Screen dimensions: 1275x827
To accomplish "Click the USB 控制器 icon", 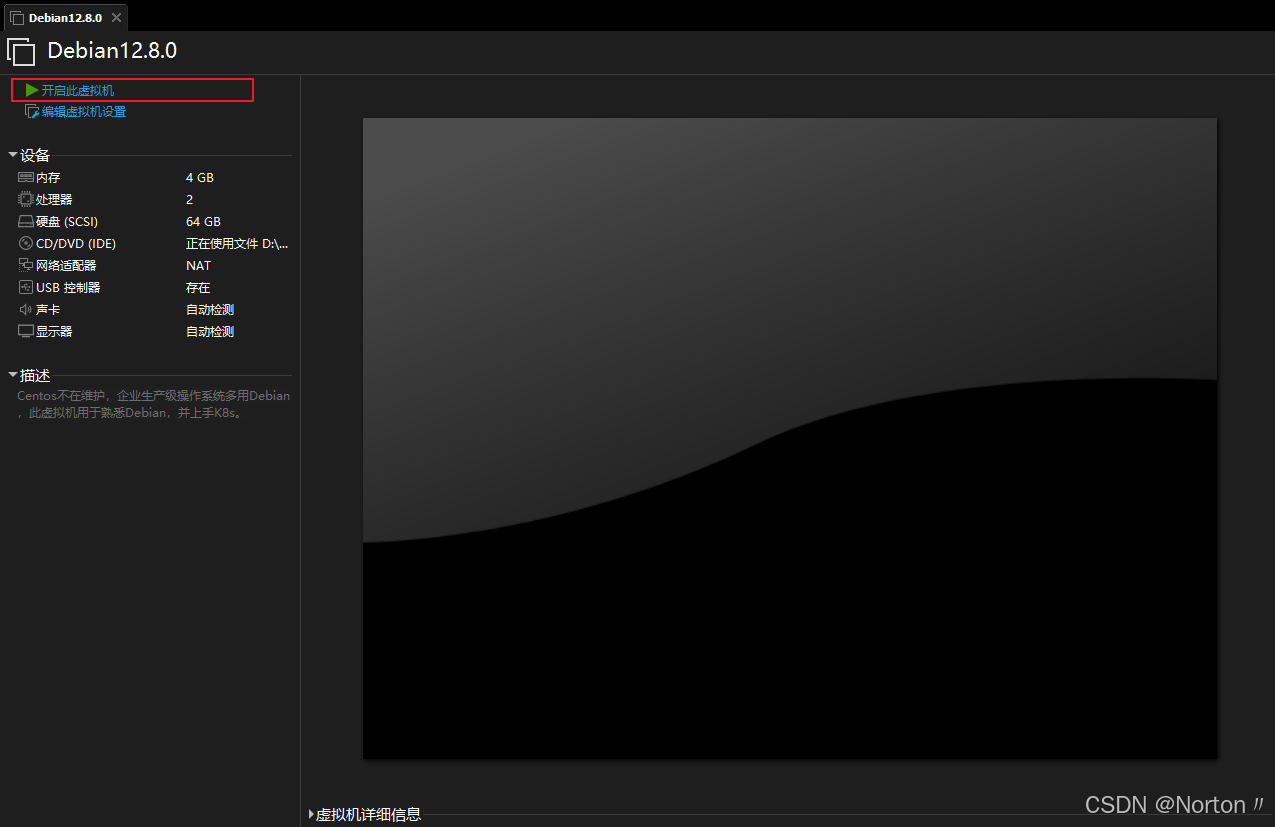I will 26,287.
